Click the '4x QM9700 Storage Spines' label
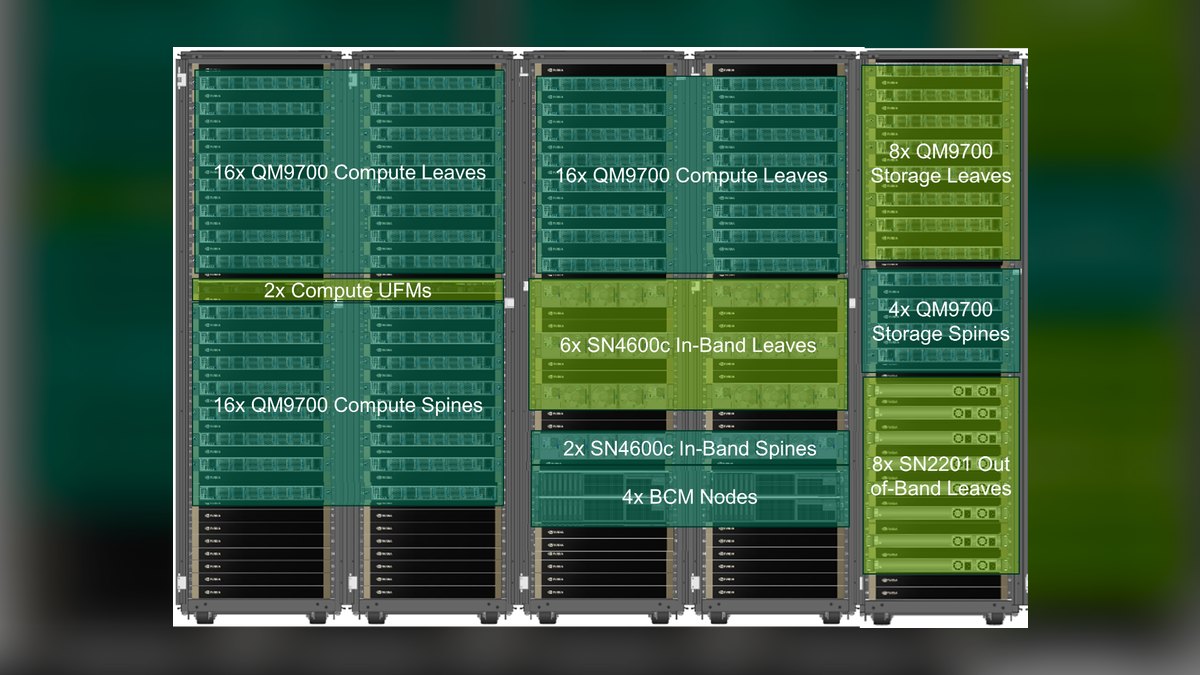Screen dimensions: 1200x675 tap(941, 322)
